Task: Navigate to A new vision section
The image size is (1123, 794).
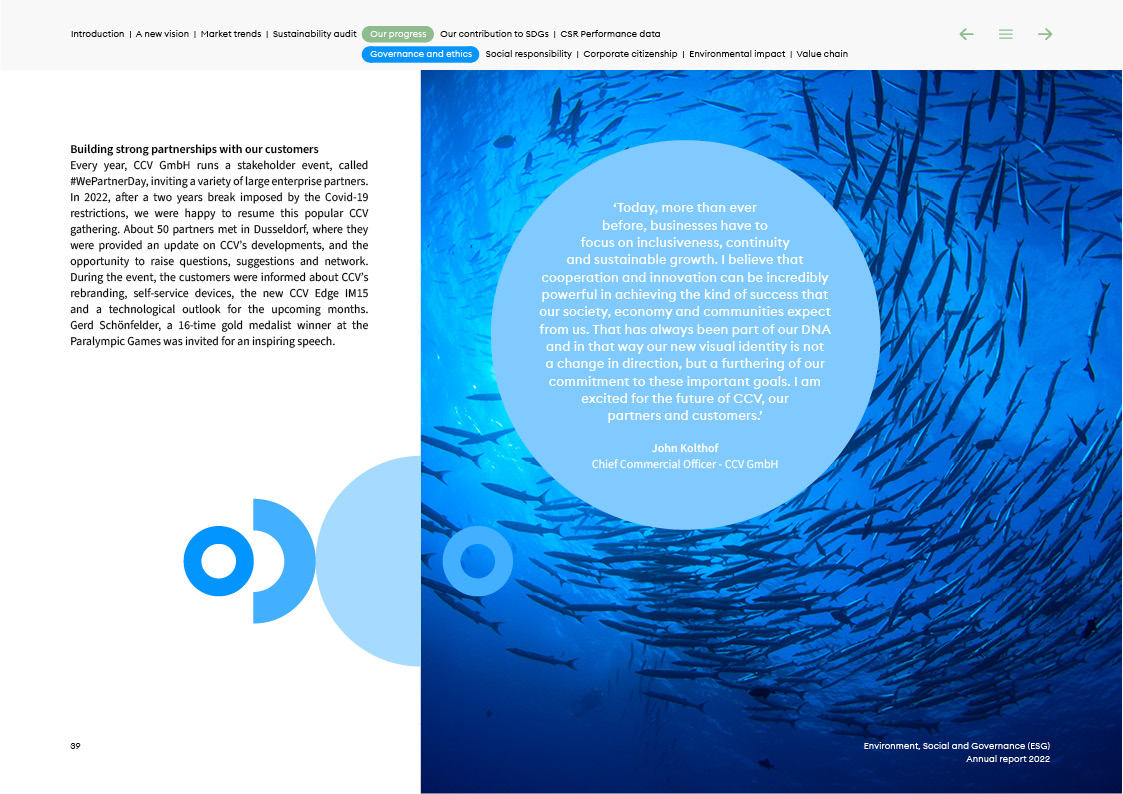Action: coord(162,34)
